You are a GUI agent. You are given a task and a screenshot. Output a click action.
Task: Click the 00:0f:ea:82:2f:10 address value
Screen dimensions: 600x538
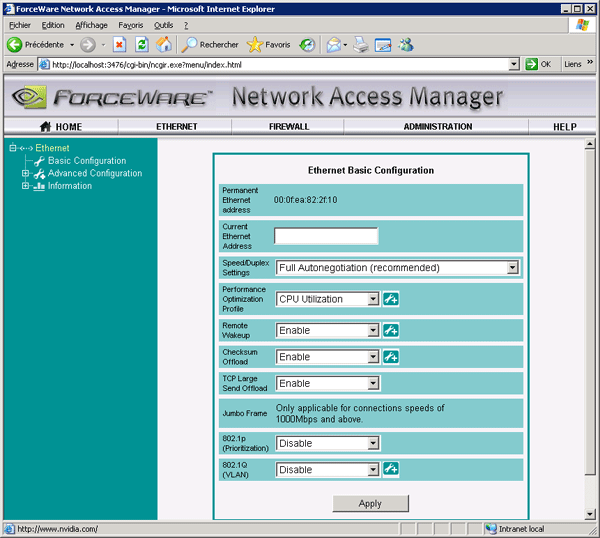(x=305, y=200)
